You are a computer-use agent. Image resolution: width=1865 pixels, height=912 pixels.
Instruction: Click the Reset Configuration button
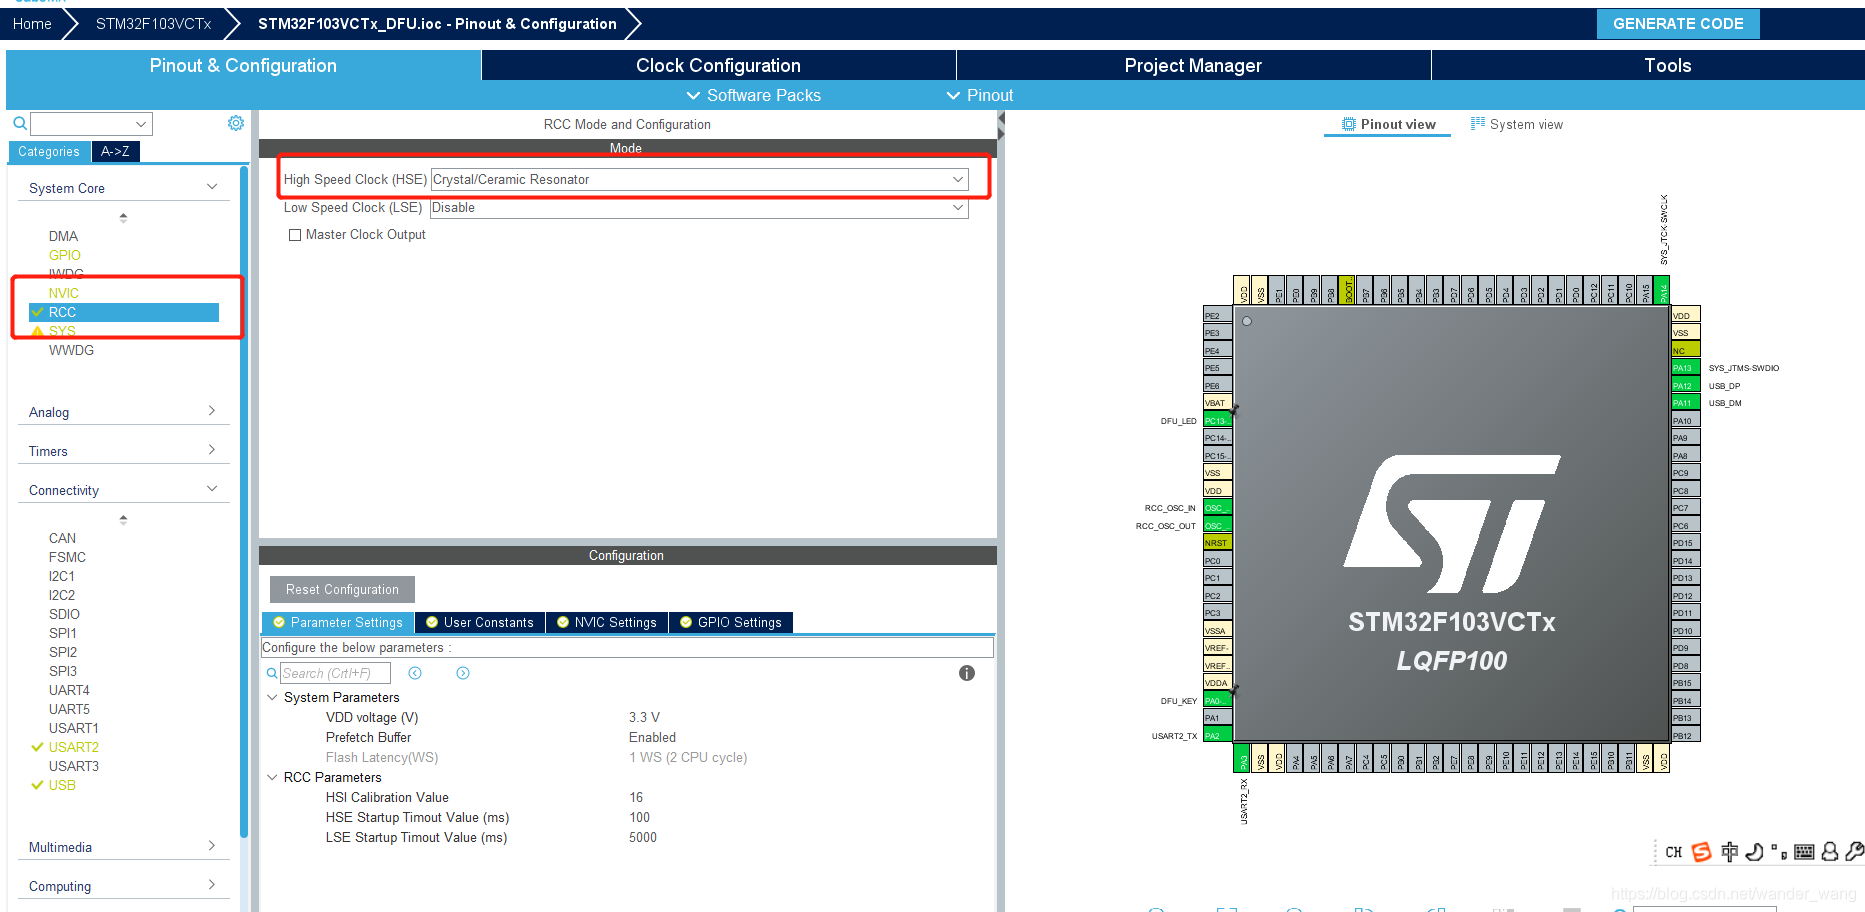pos(342,589)
